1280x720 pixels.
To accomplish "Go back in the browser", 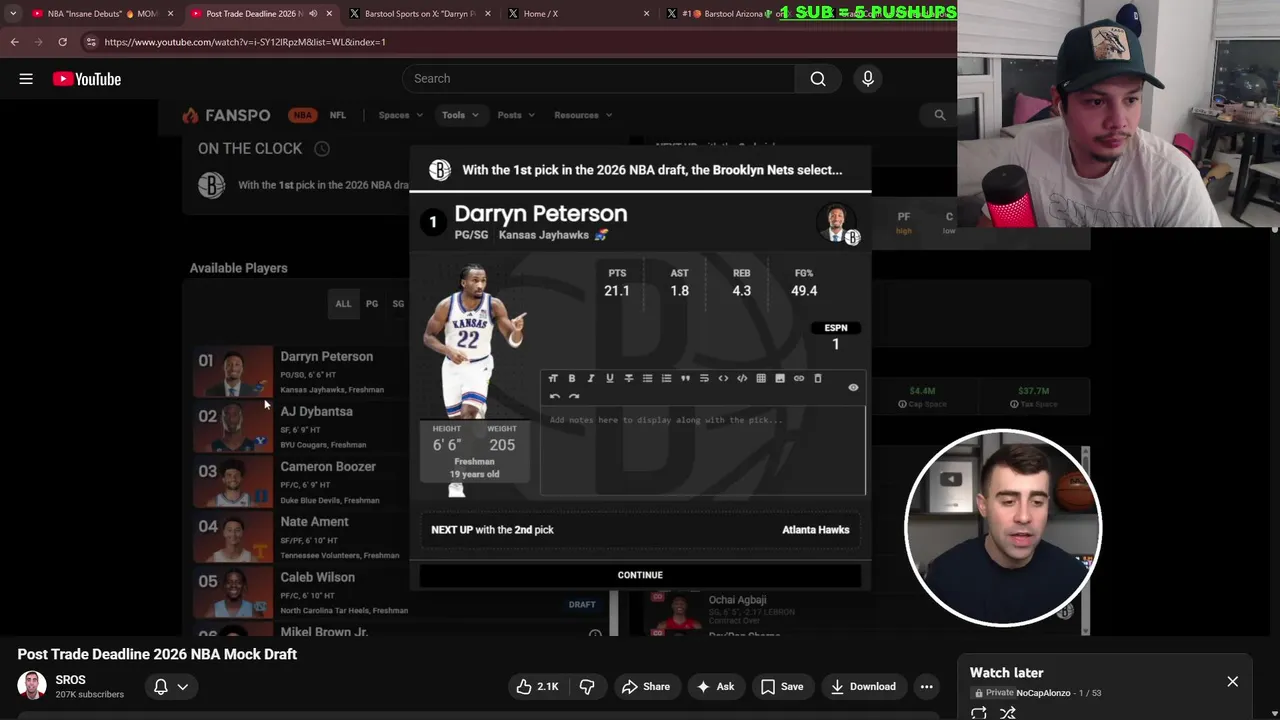I will tap(15, 42).
